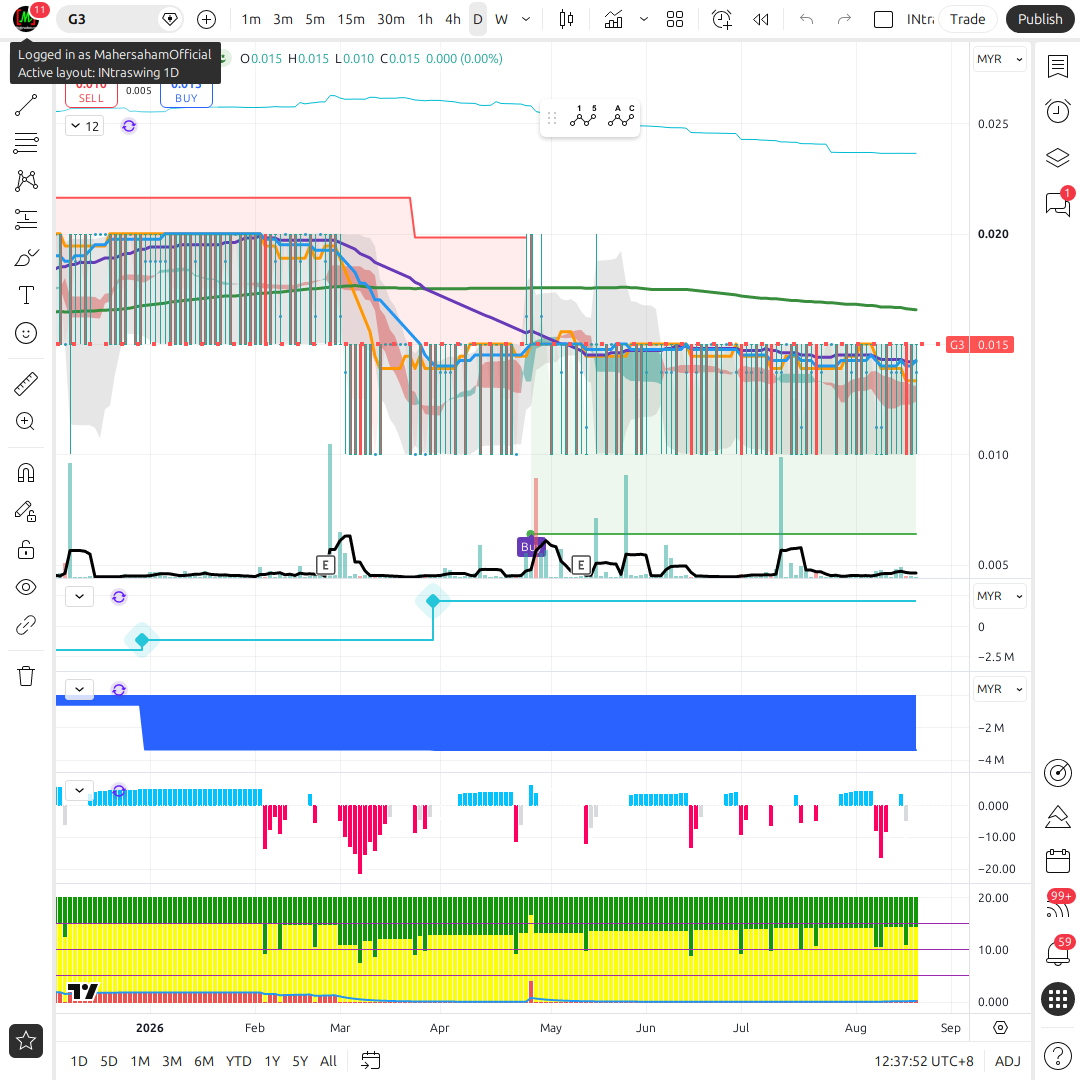Select the patterns drawing tool
1080x1080 pixels.
(26, 181)
